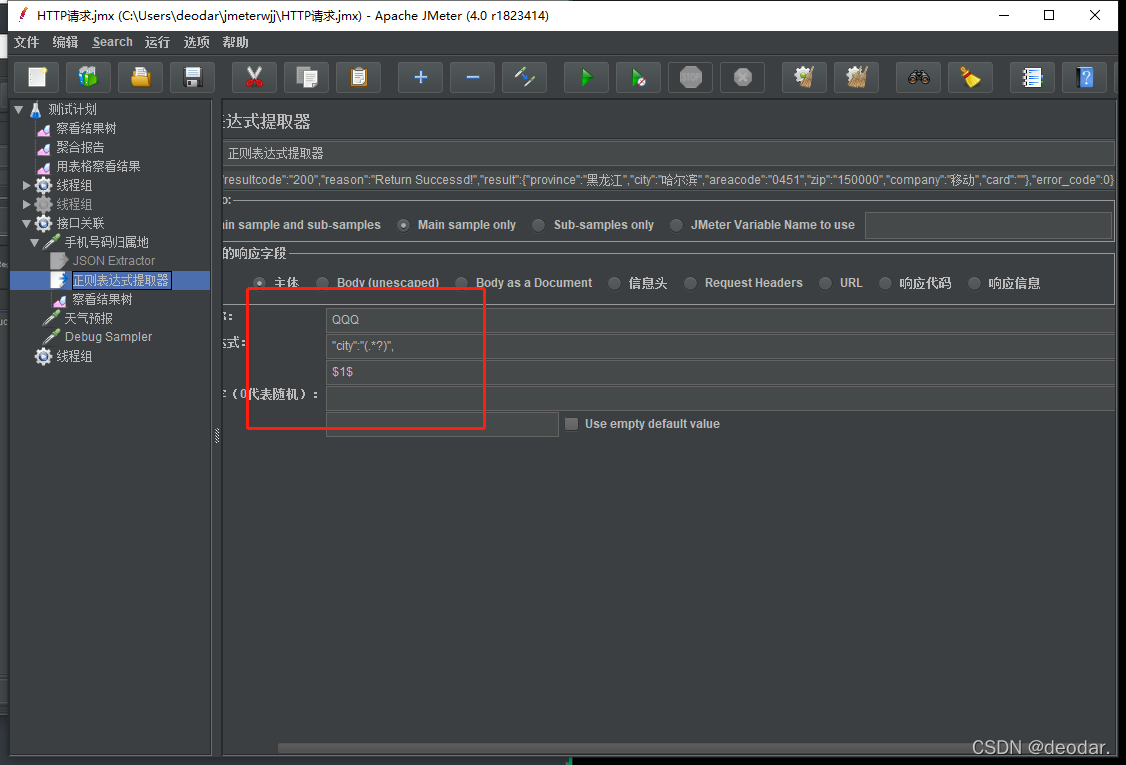Collapse the 接口关联 thread group
Screen dimensions: 1126x765
point(27,223)
